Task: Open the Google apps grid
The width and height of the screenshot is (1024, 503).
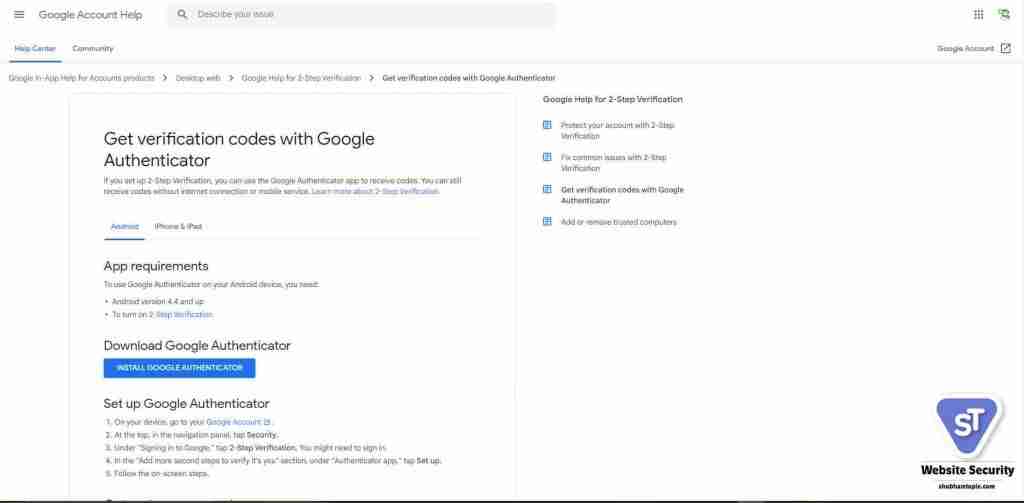Action: pyautogui.click(x=978, y=14)
